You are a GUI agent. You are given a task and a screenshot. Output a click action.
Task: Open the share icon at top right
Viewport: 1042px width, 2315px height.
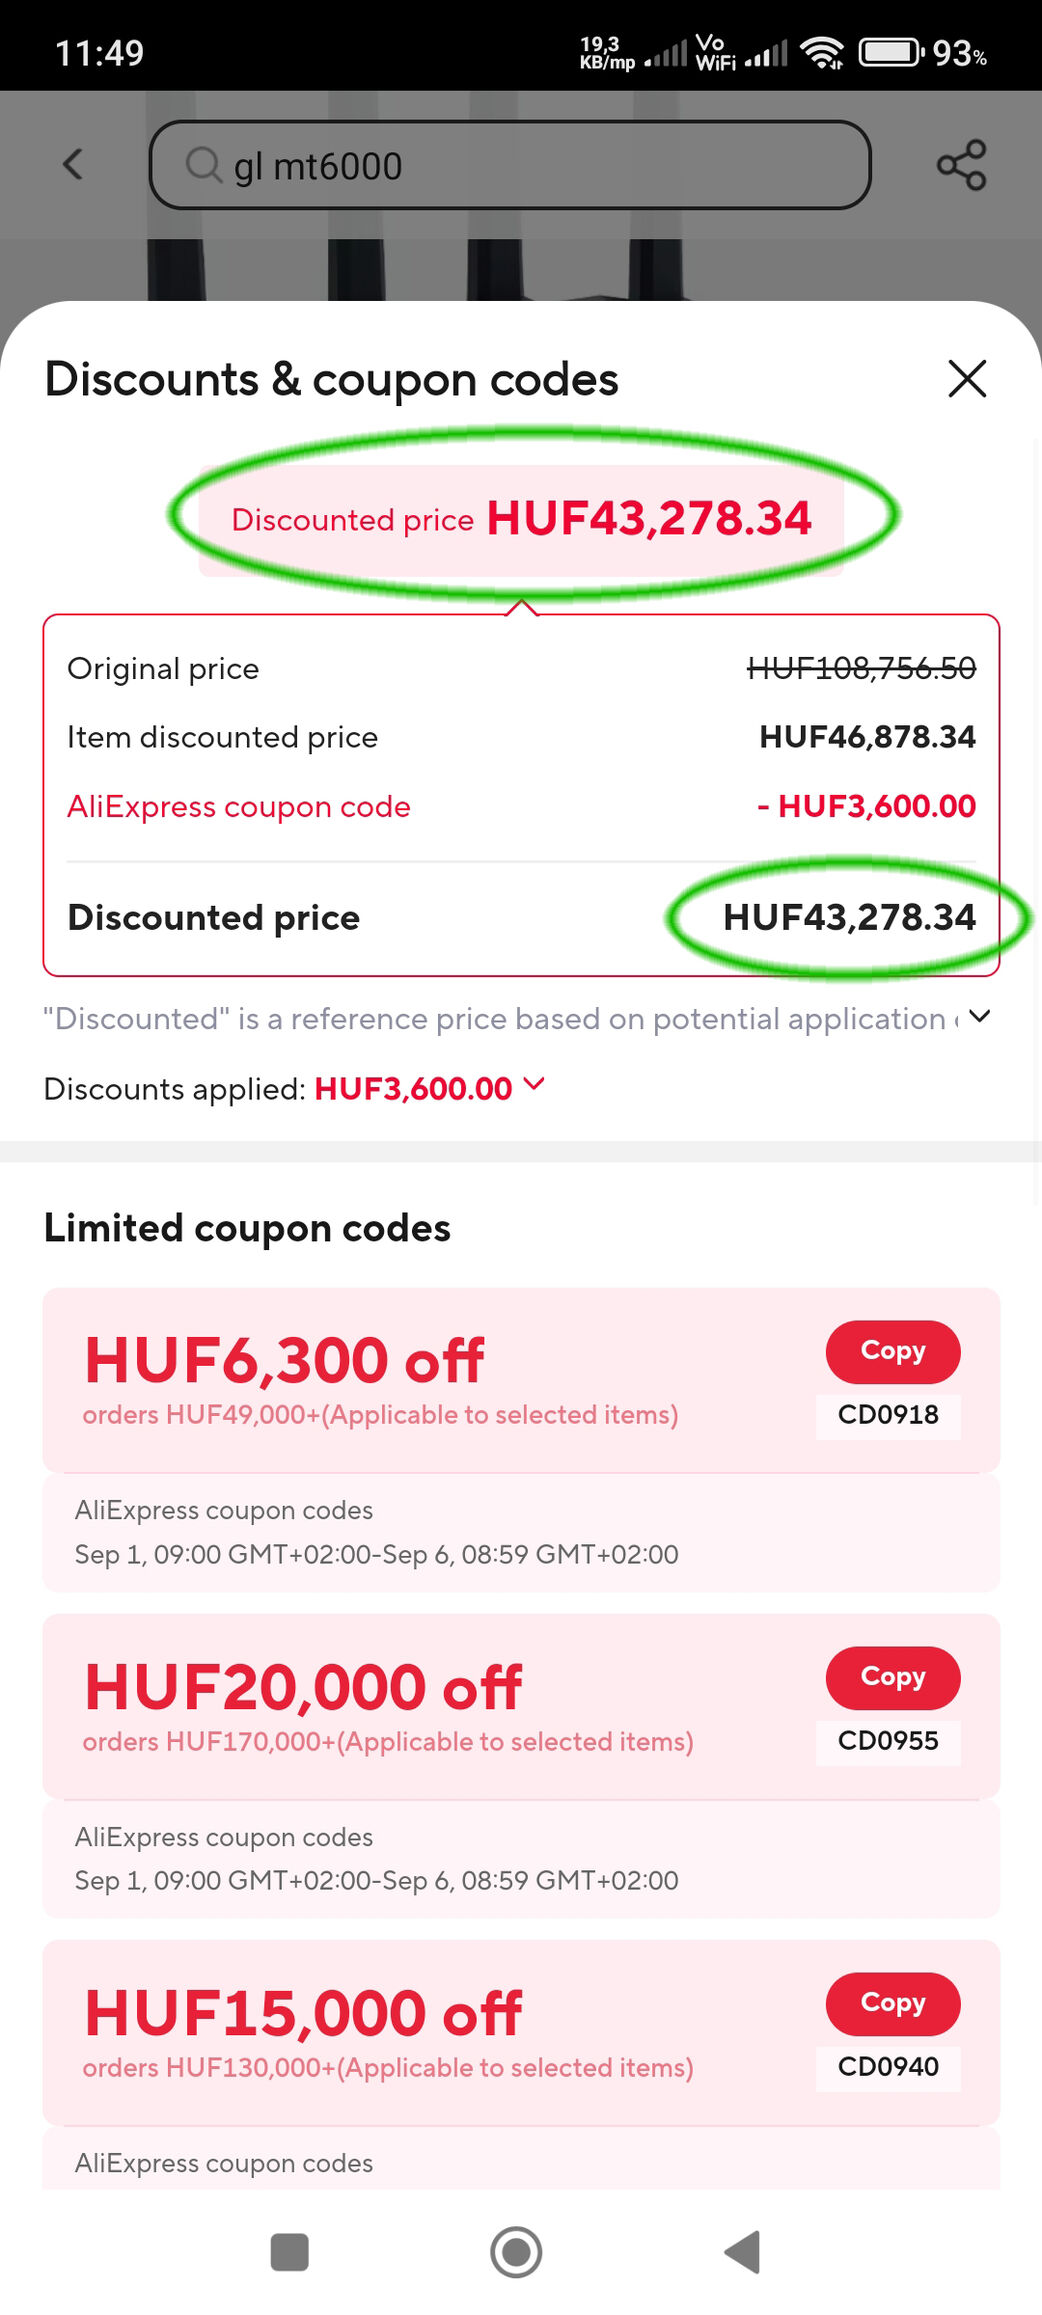(x=961, y=165)
